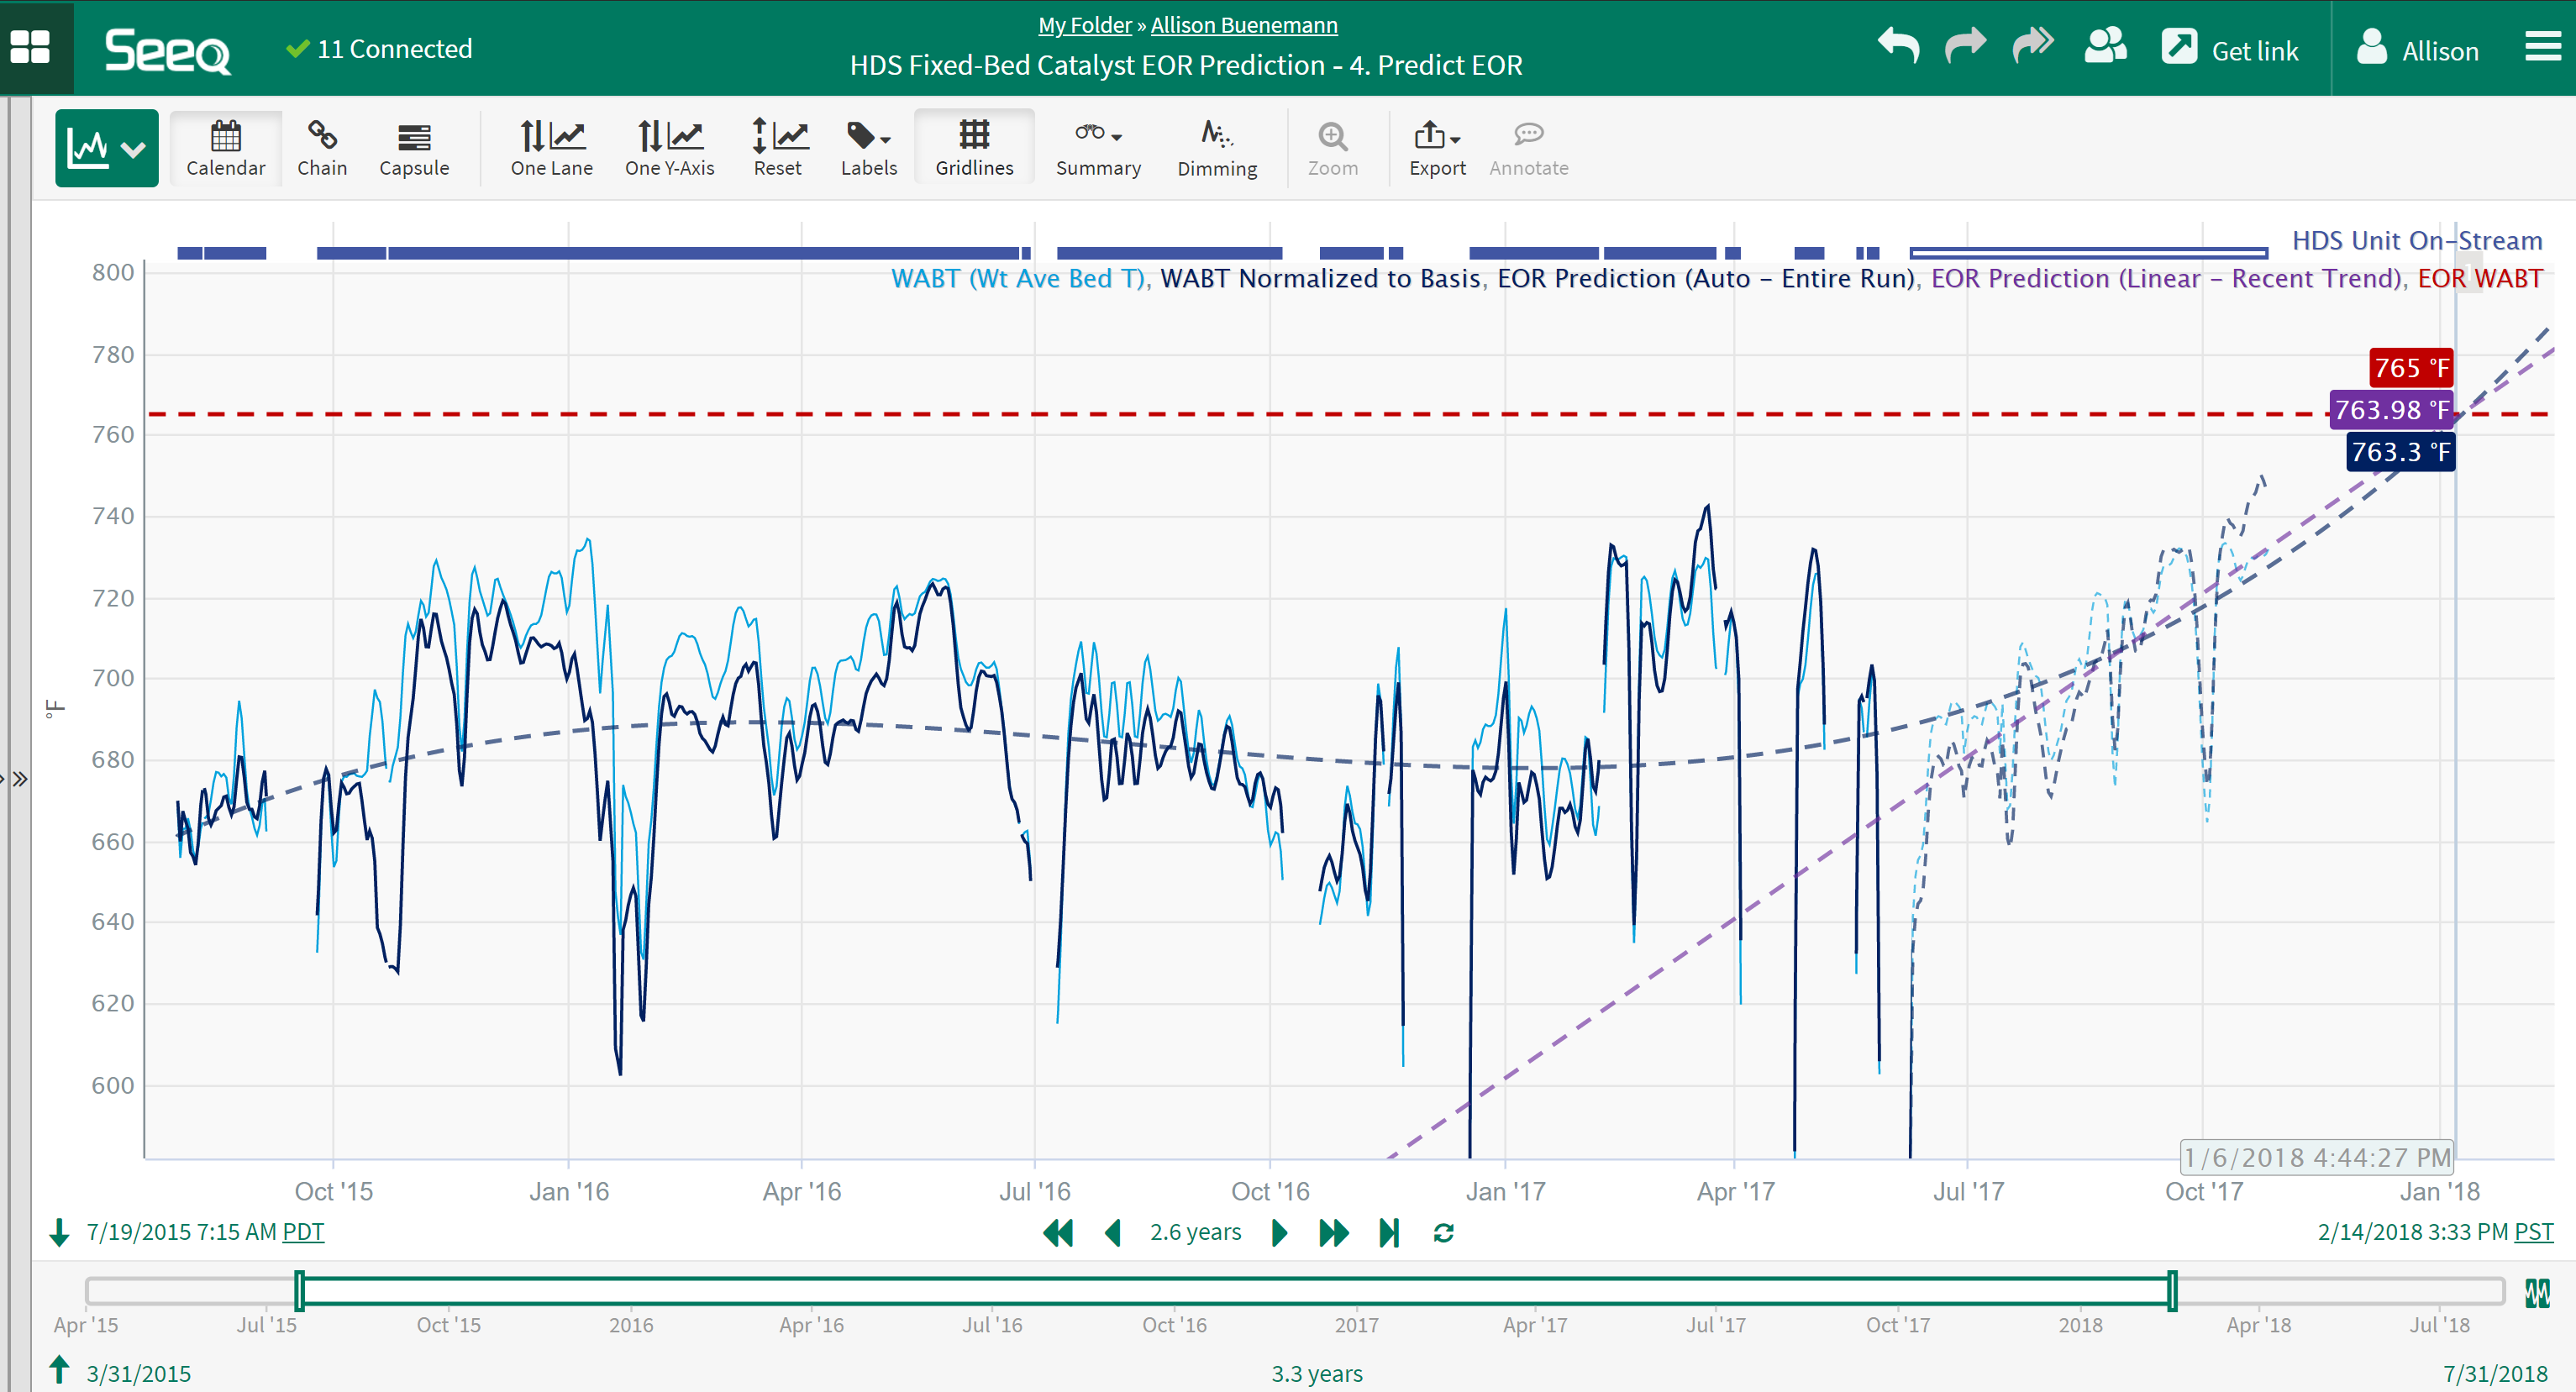Step display range forward half a window
This screenshot has height=1392, width=2576.
[x=1279, y=1232]
